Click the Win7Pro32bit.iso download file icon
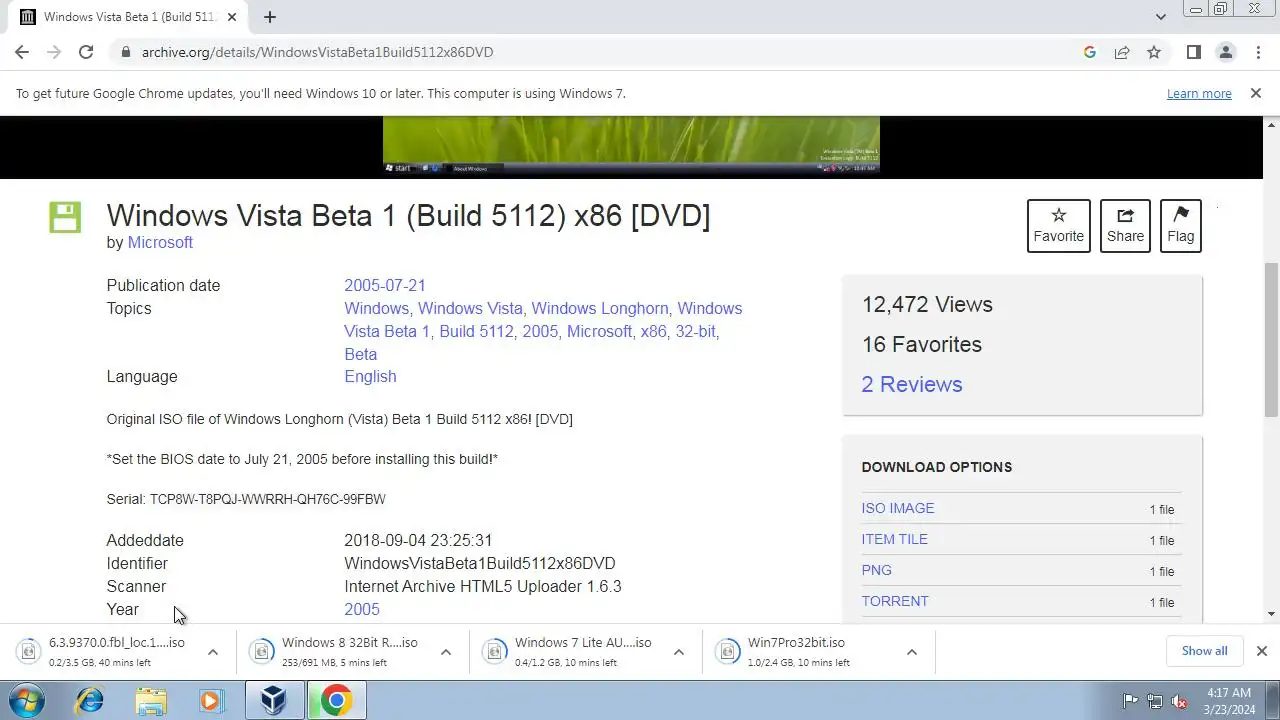This screenshot has height=720, width=1280. [727, 652]
